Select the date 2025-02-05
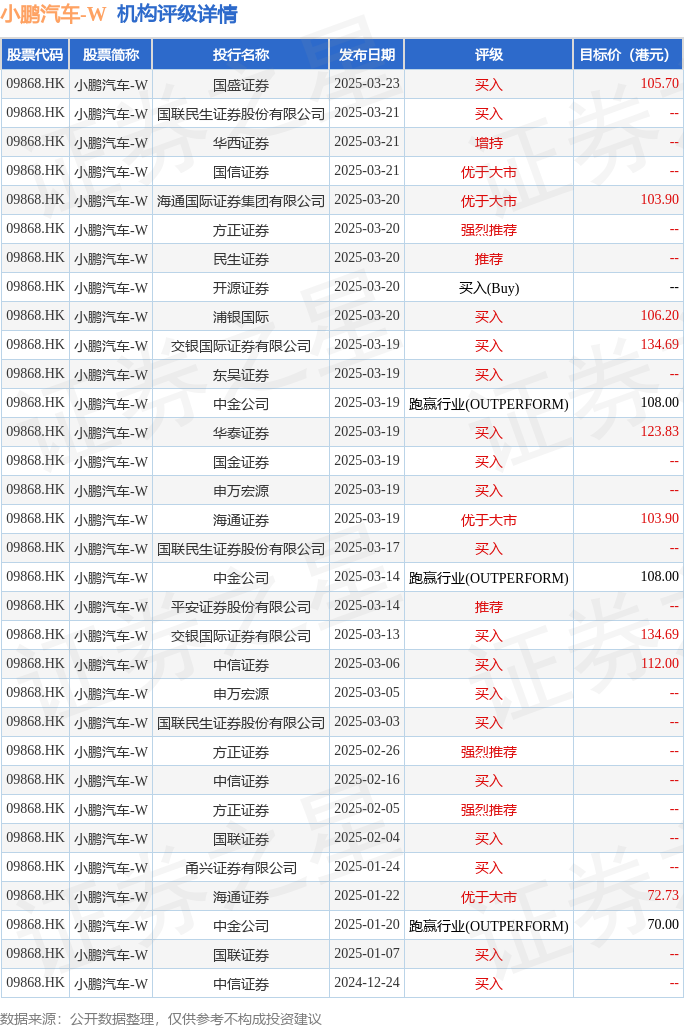The width and height of the screenshot is (684, 1028). [367, 808]
